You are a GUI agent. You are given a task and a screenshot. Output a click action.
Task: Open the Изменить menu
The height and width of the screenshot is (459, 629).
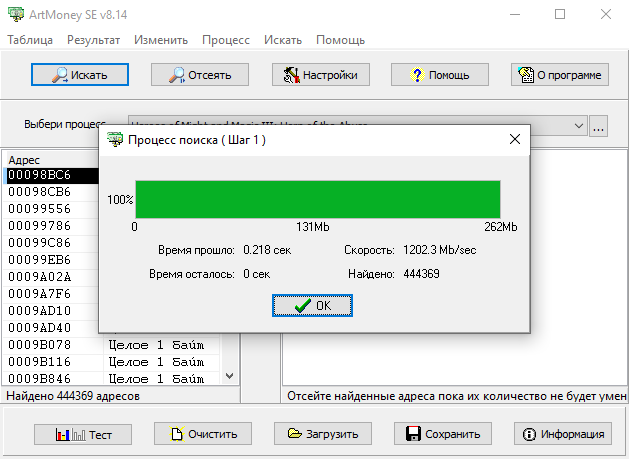pos(161,40)
